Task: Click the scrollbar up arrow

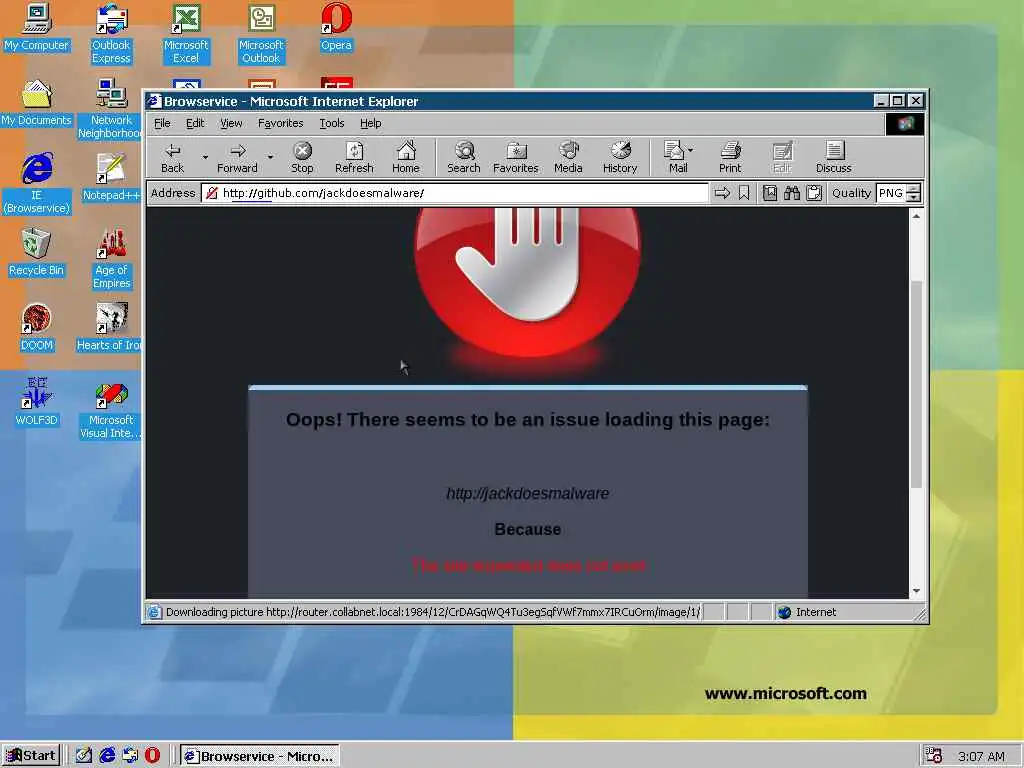Action: click(x=916, y=216)
